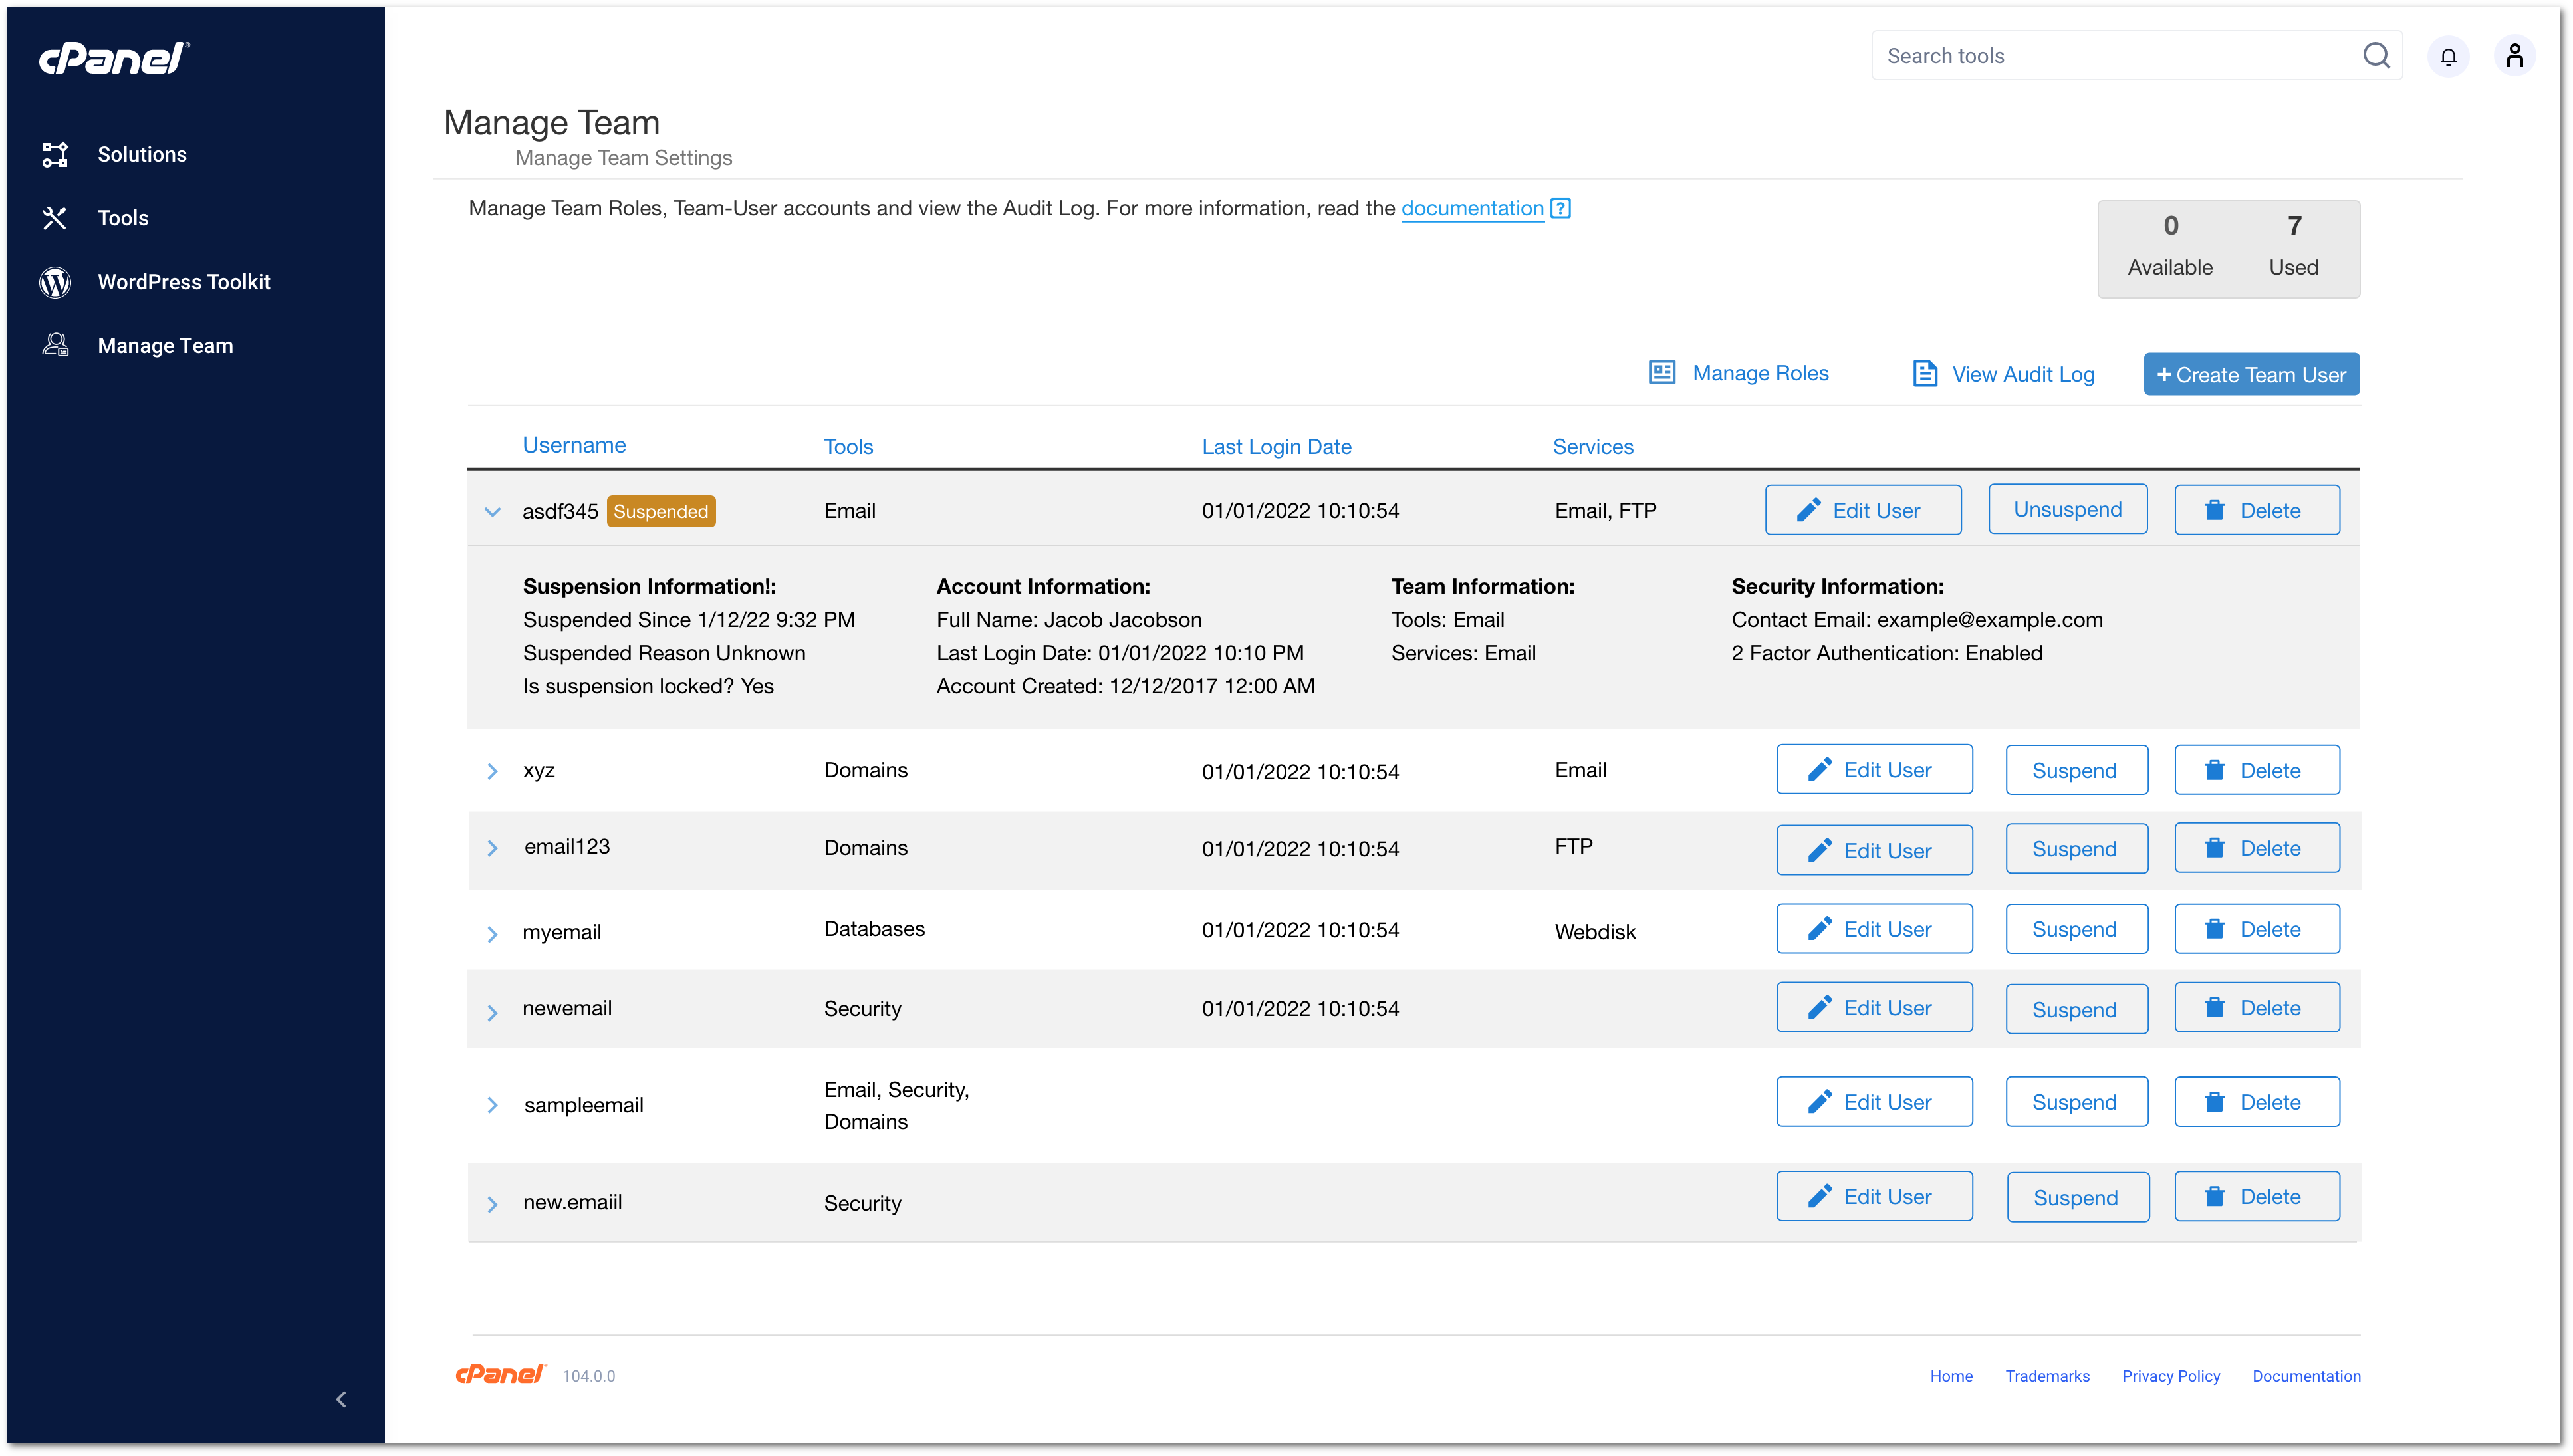Image resolution: width=2573 pixels, height=1456 pixels.
Task: Expand the newemail user row
Action: point(492,1012)
